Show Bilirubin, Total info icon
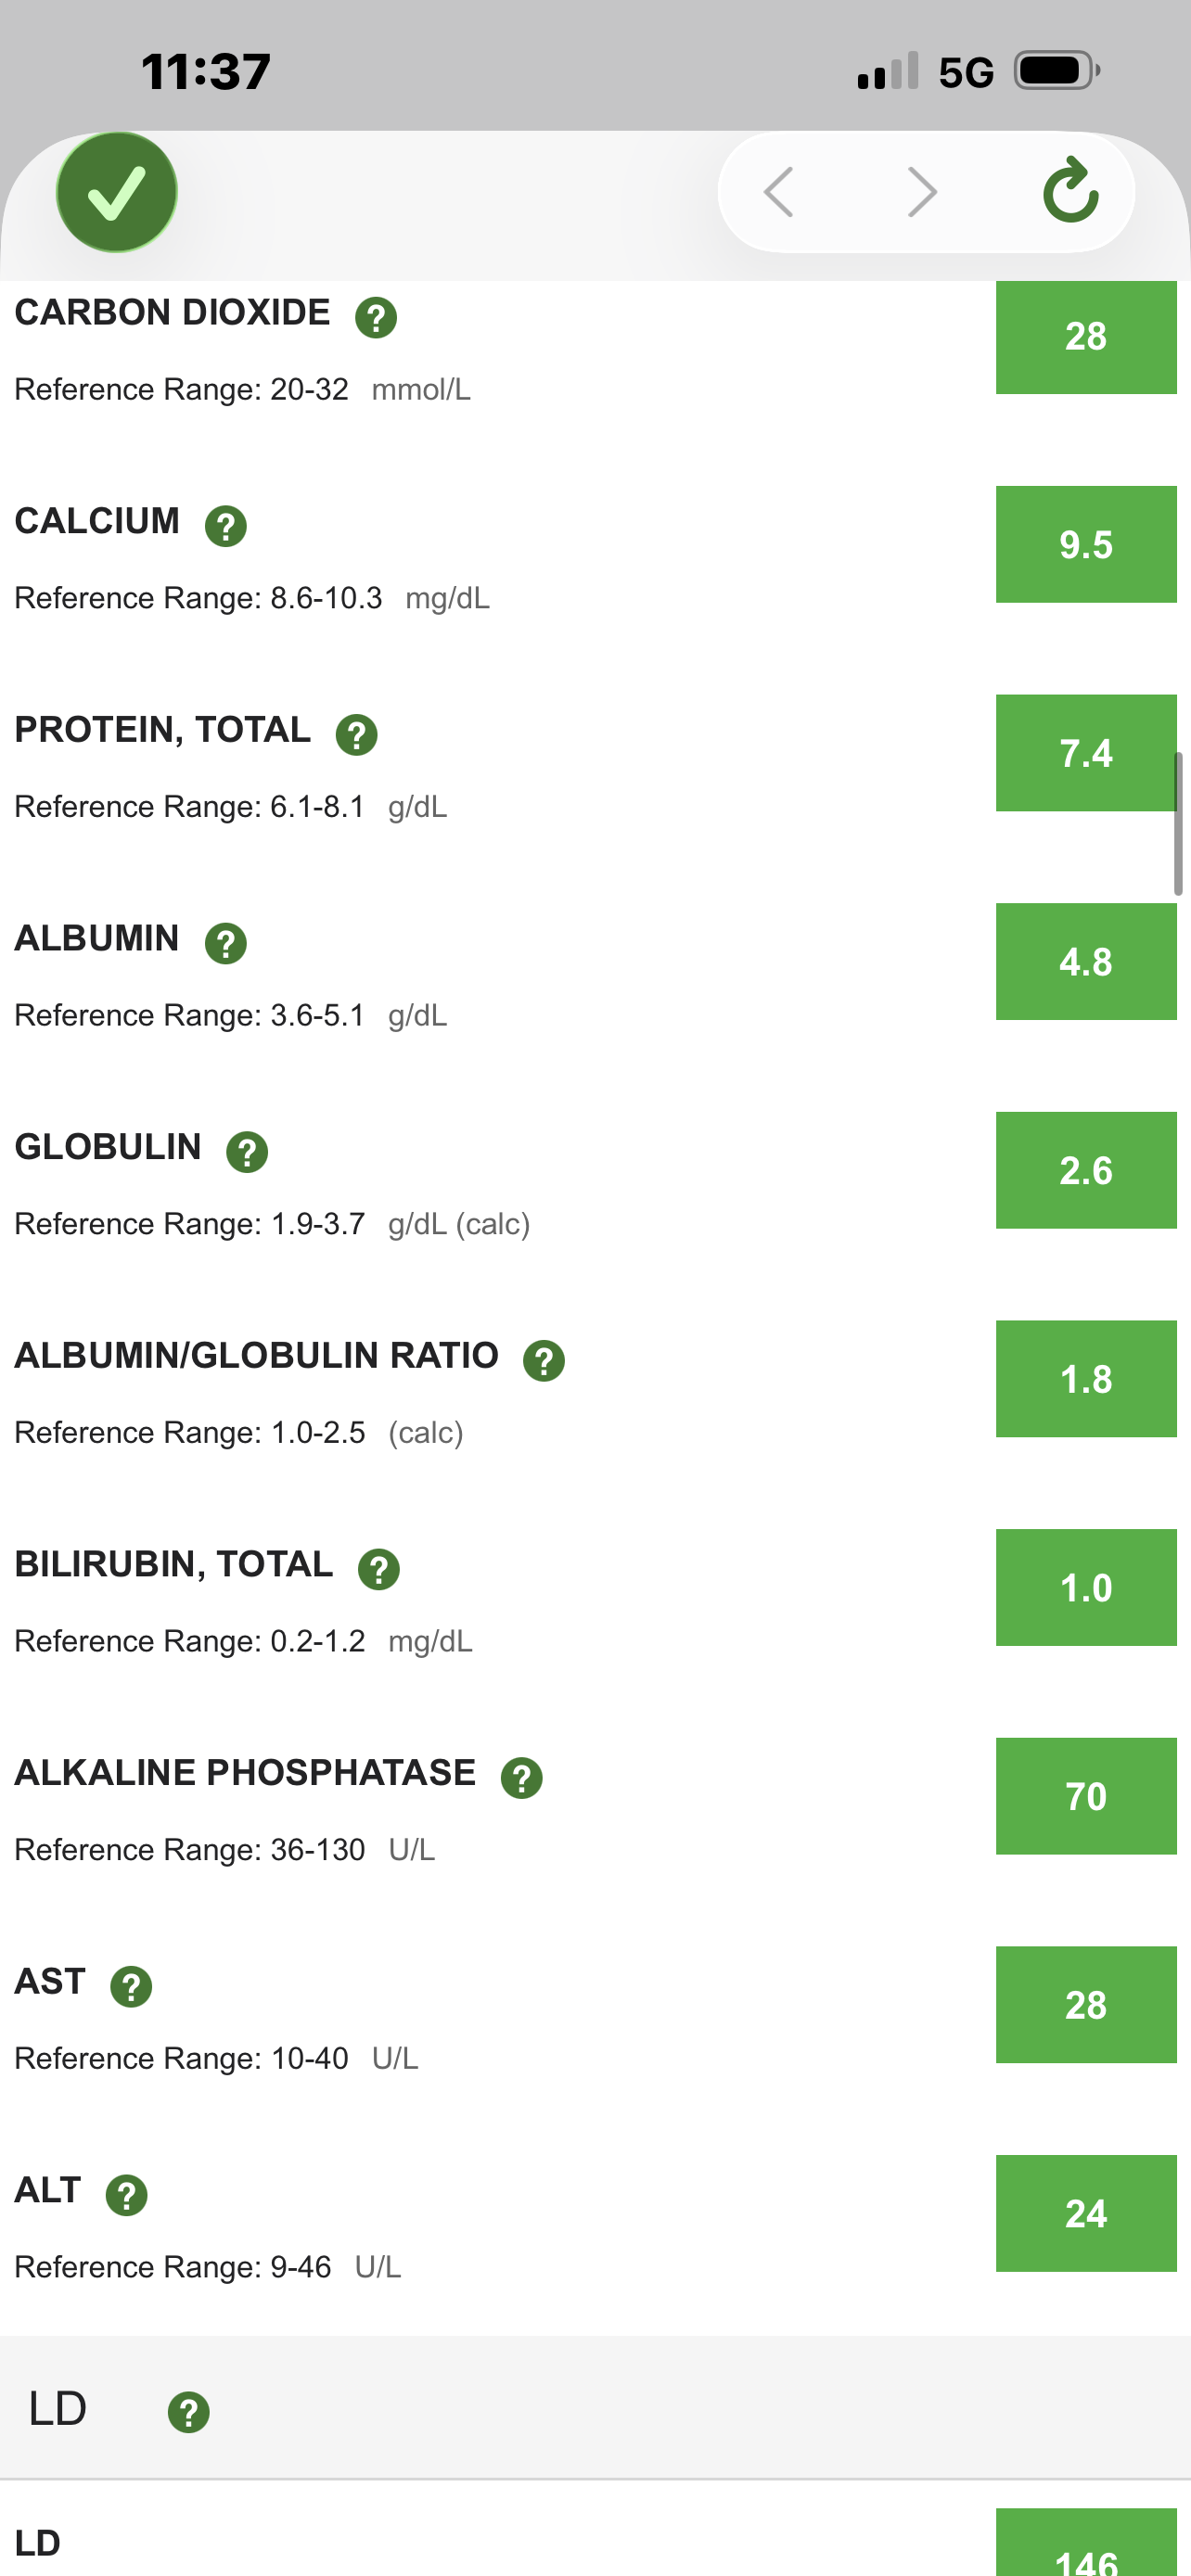This screenshot has height=2576, width=1191. point(379,1570)
